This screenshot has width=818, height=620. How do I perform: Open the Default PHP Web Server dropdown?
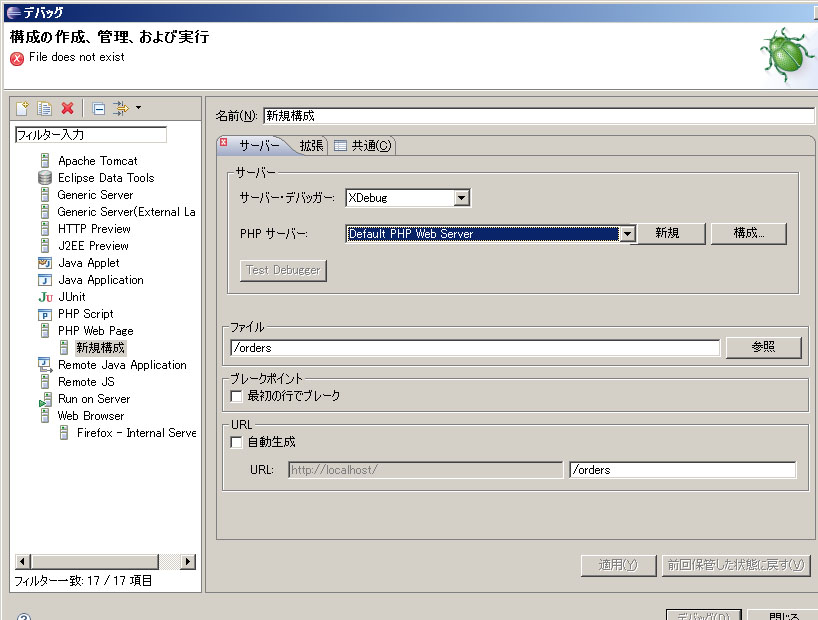pos(629,233)
